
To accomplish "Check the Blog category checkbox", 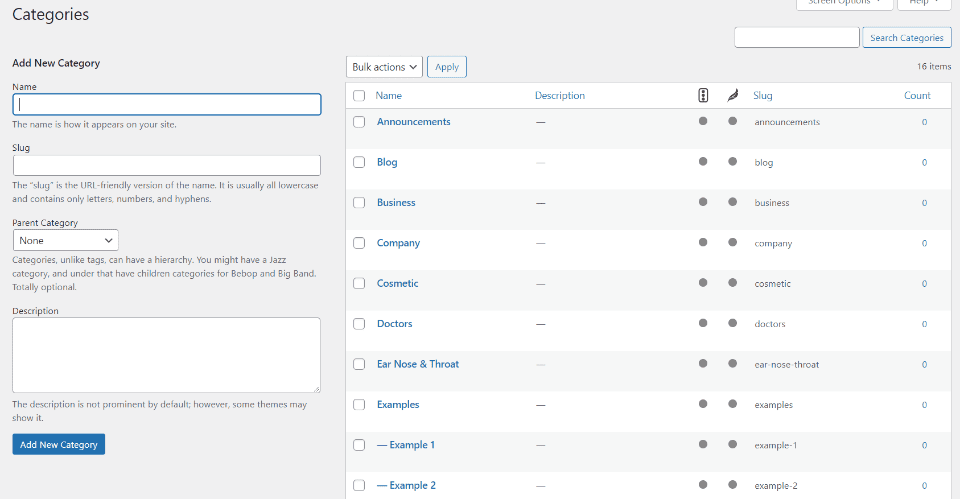I will [x=359, y=162].
